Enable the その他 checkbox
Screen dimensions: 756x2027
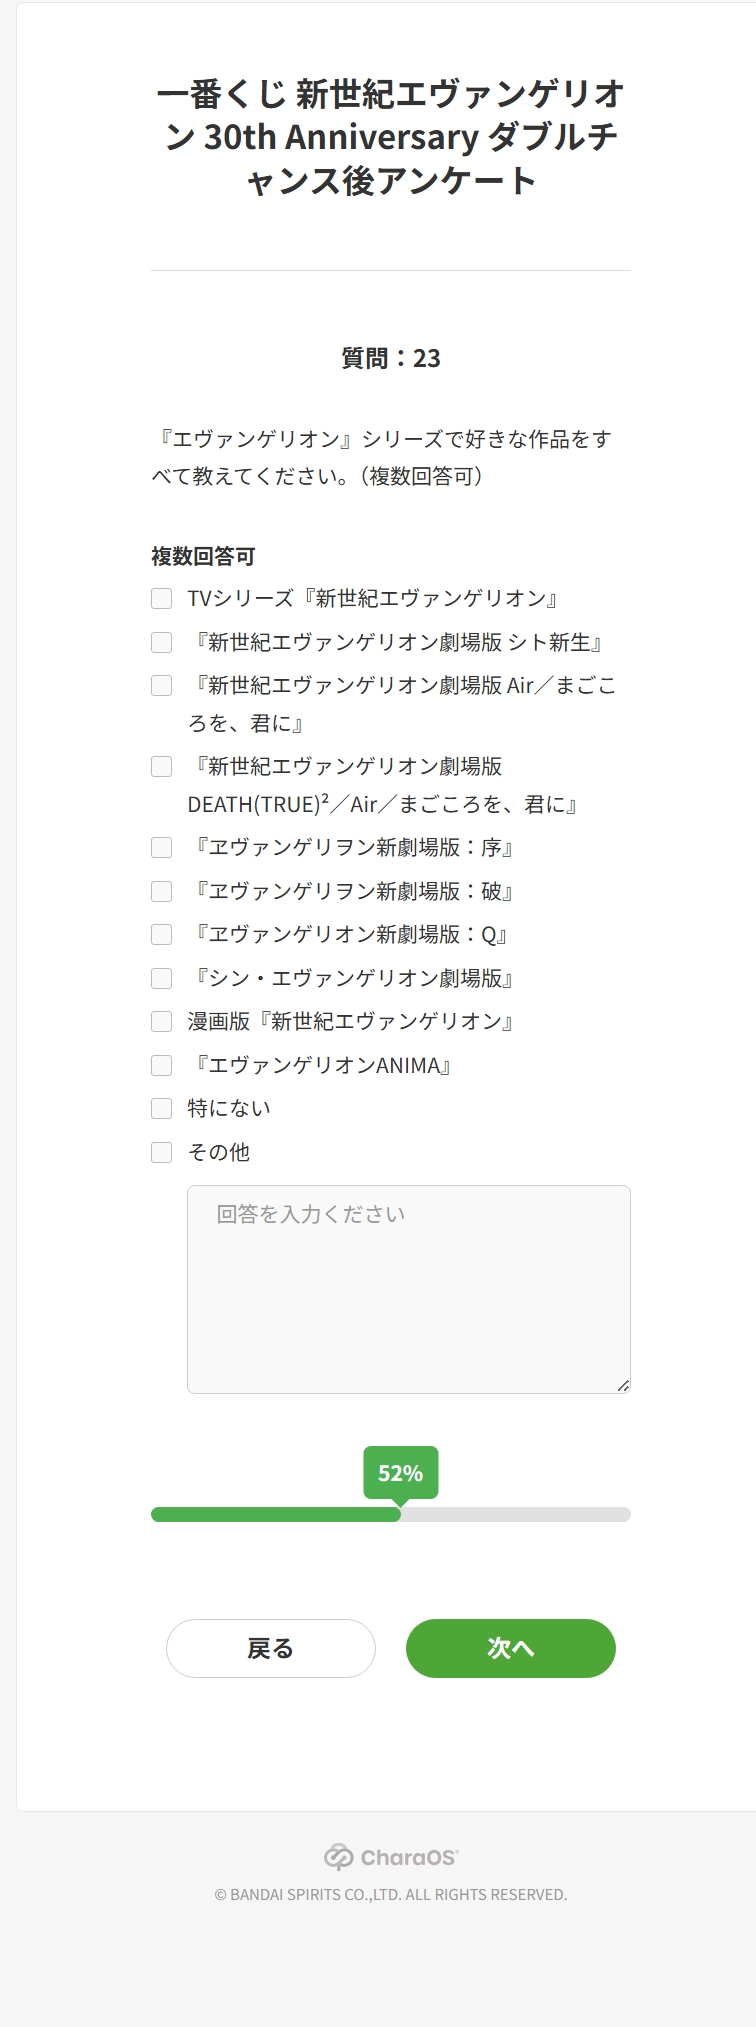(161, 1152)
